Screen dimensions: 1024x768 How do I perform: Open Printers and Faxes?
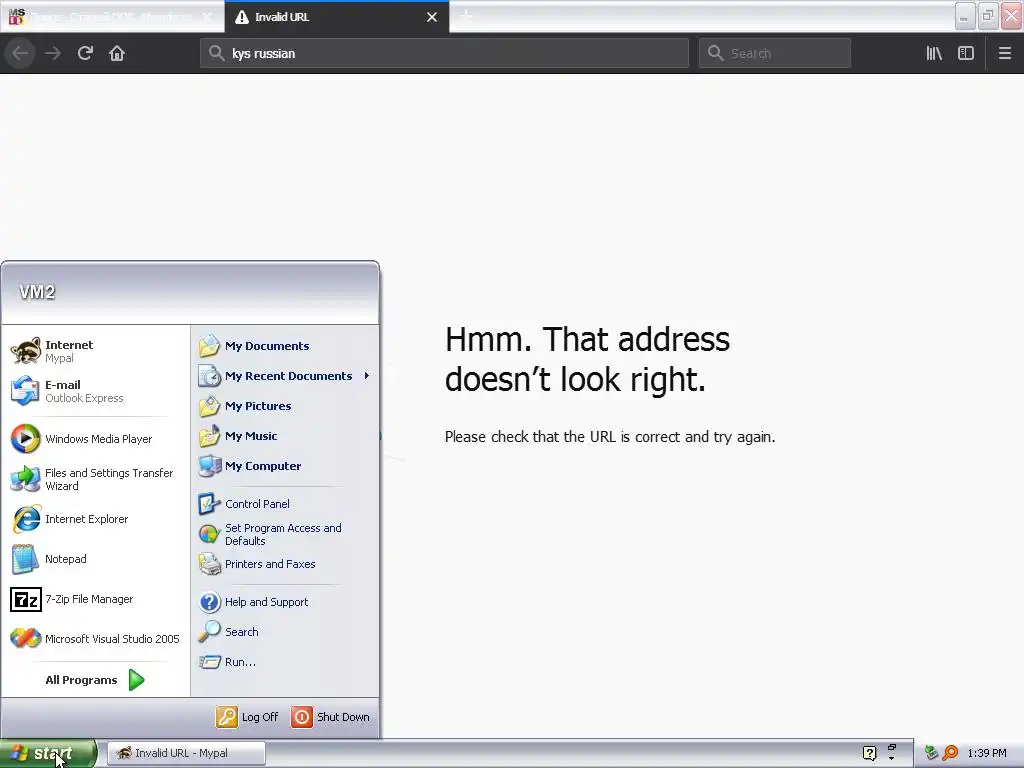[285, 564]
